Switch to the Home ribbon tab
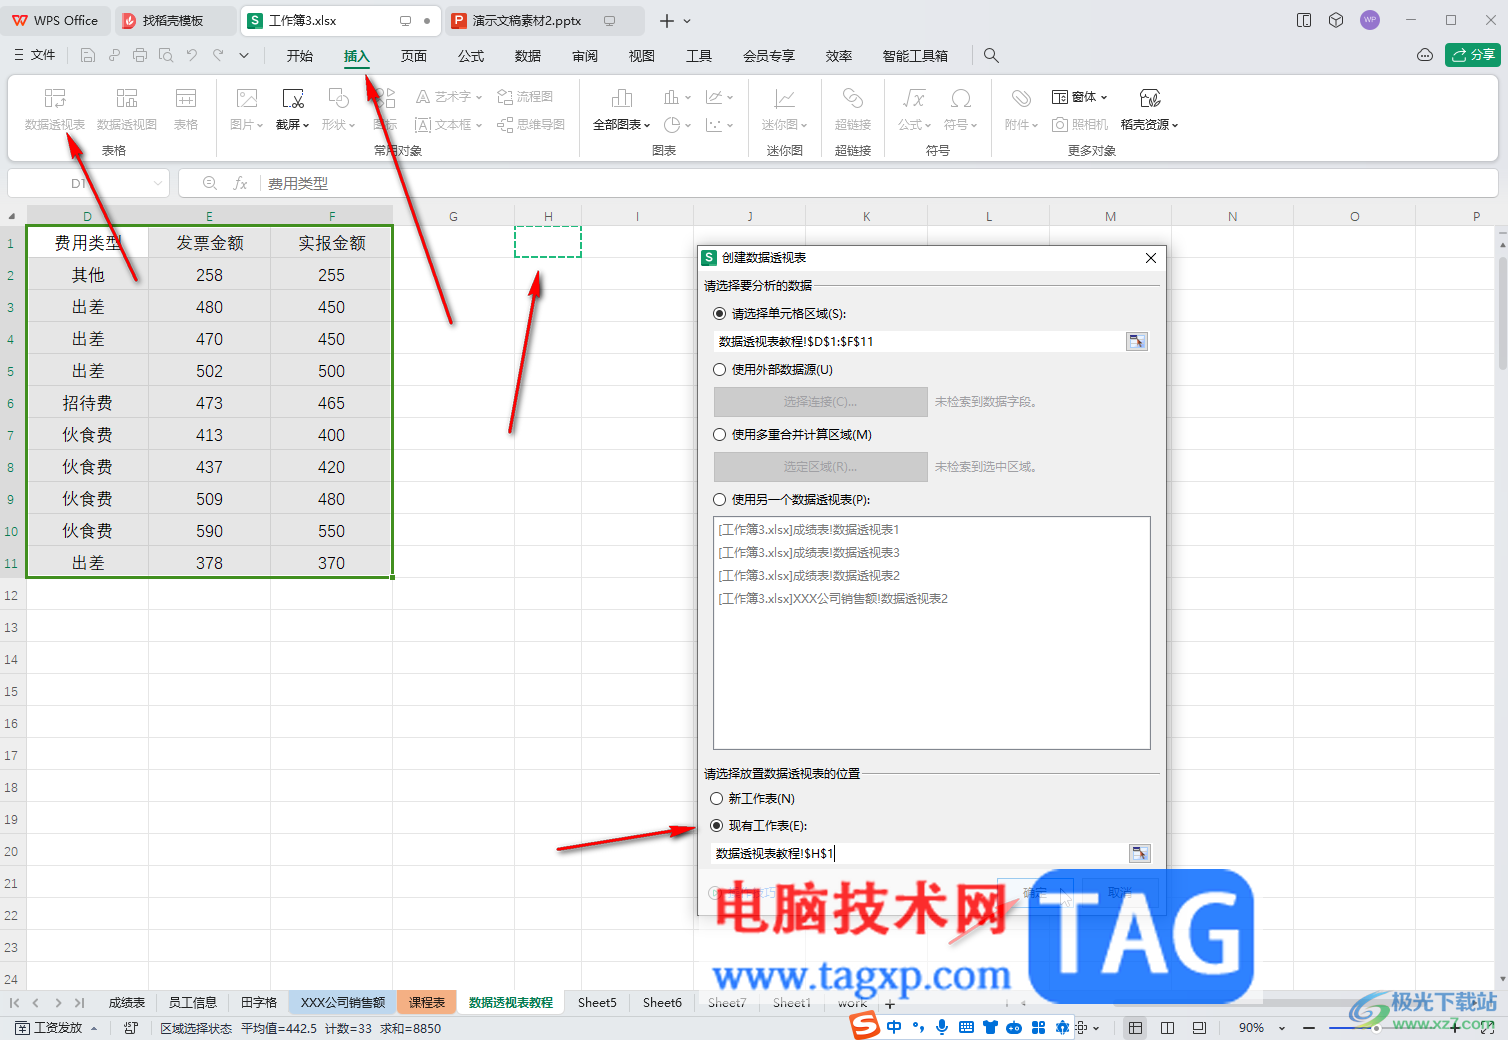The image size is (1508, 1040). pos(300,56)
